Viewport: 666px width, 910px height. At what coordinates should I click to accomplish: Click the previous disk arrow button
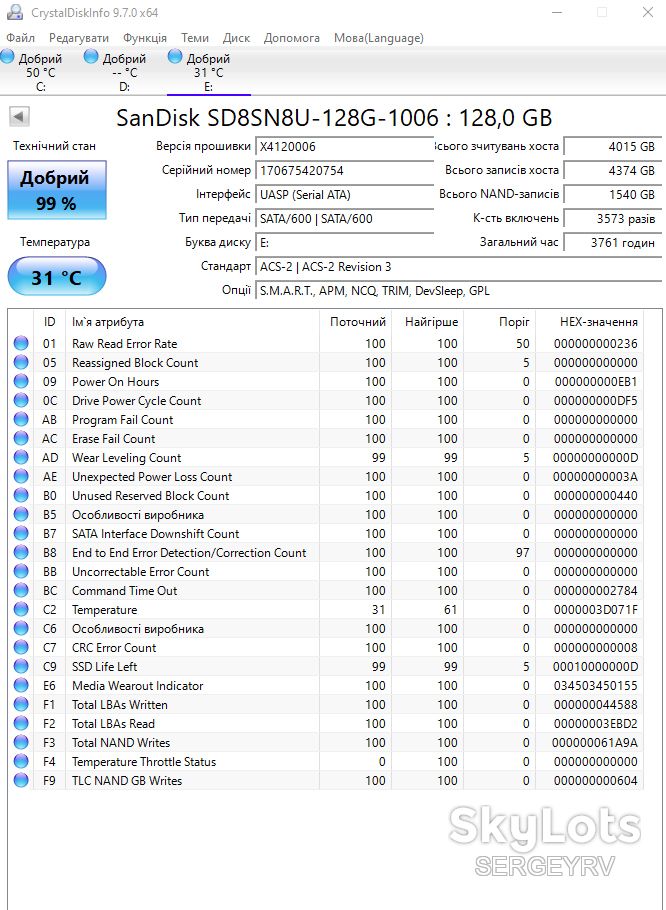[19, 117]
